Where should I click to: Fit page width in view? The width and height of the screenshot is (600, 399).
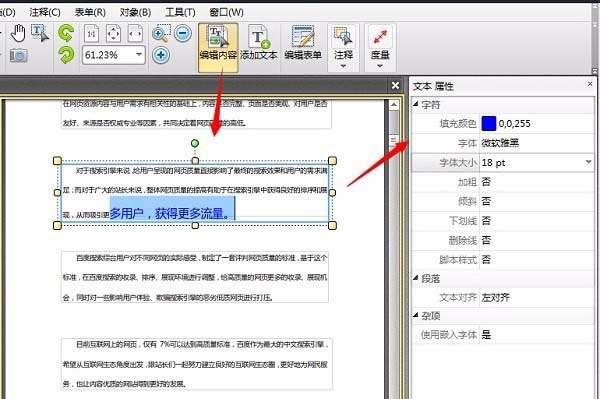tap(135, 34)
